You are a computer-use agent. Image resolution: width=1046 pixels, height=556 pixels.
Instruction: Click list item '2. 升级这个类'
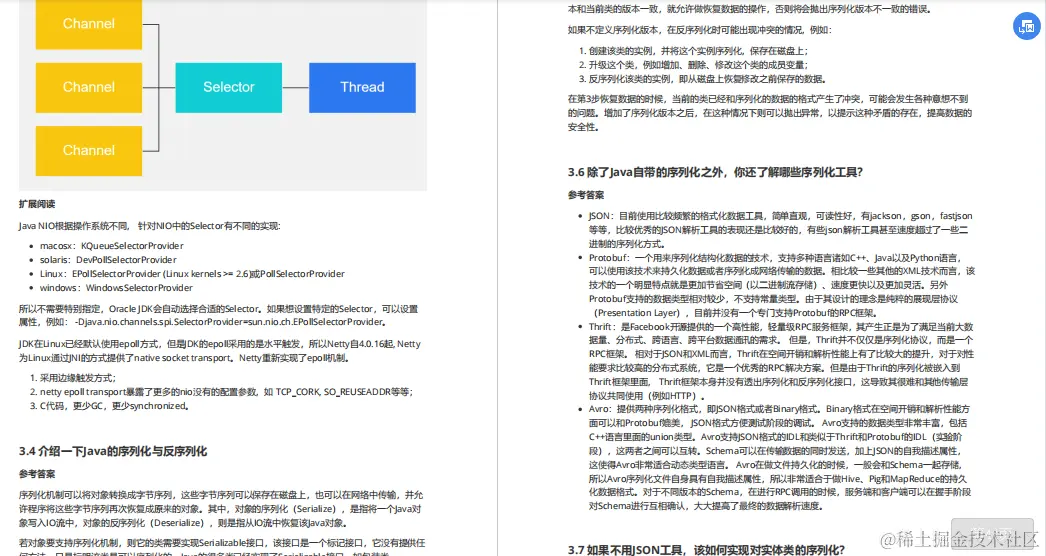(693, 65)
